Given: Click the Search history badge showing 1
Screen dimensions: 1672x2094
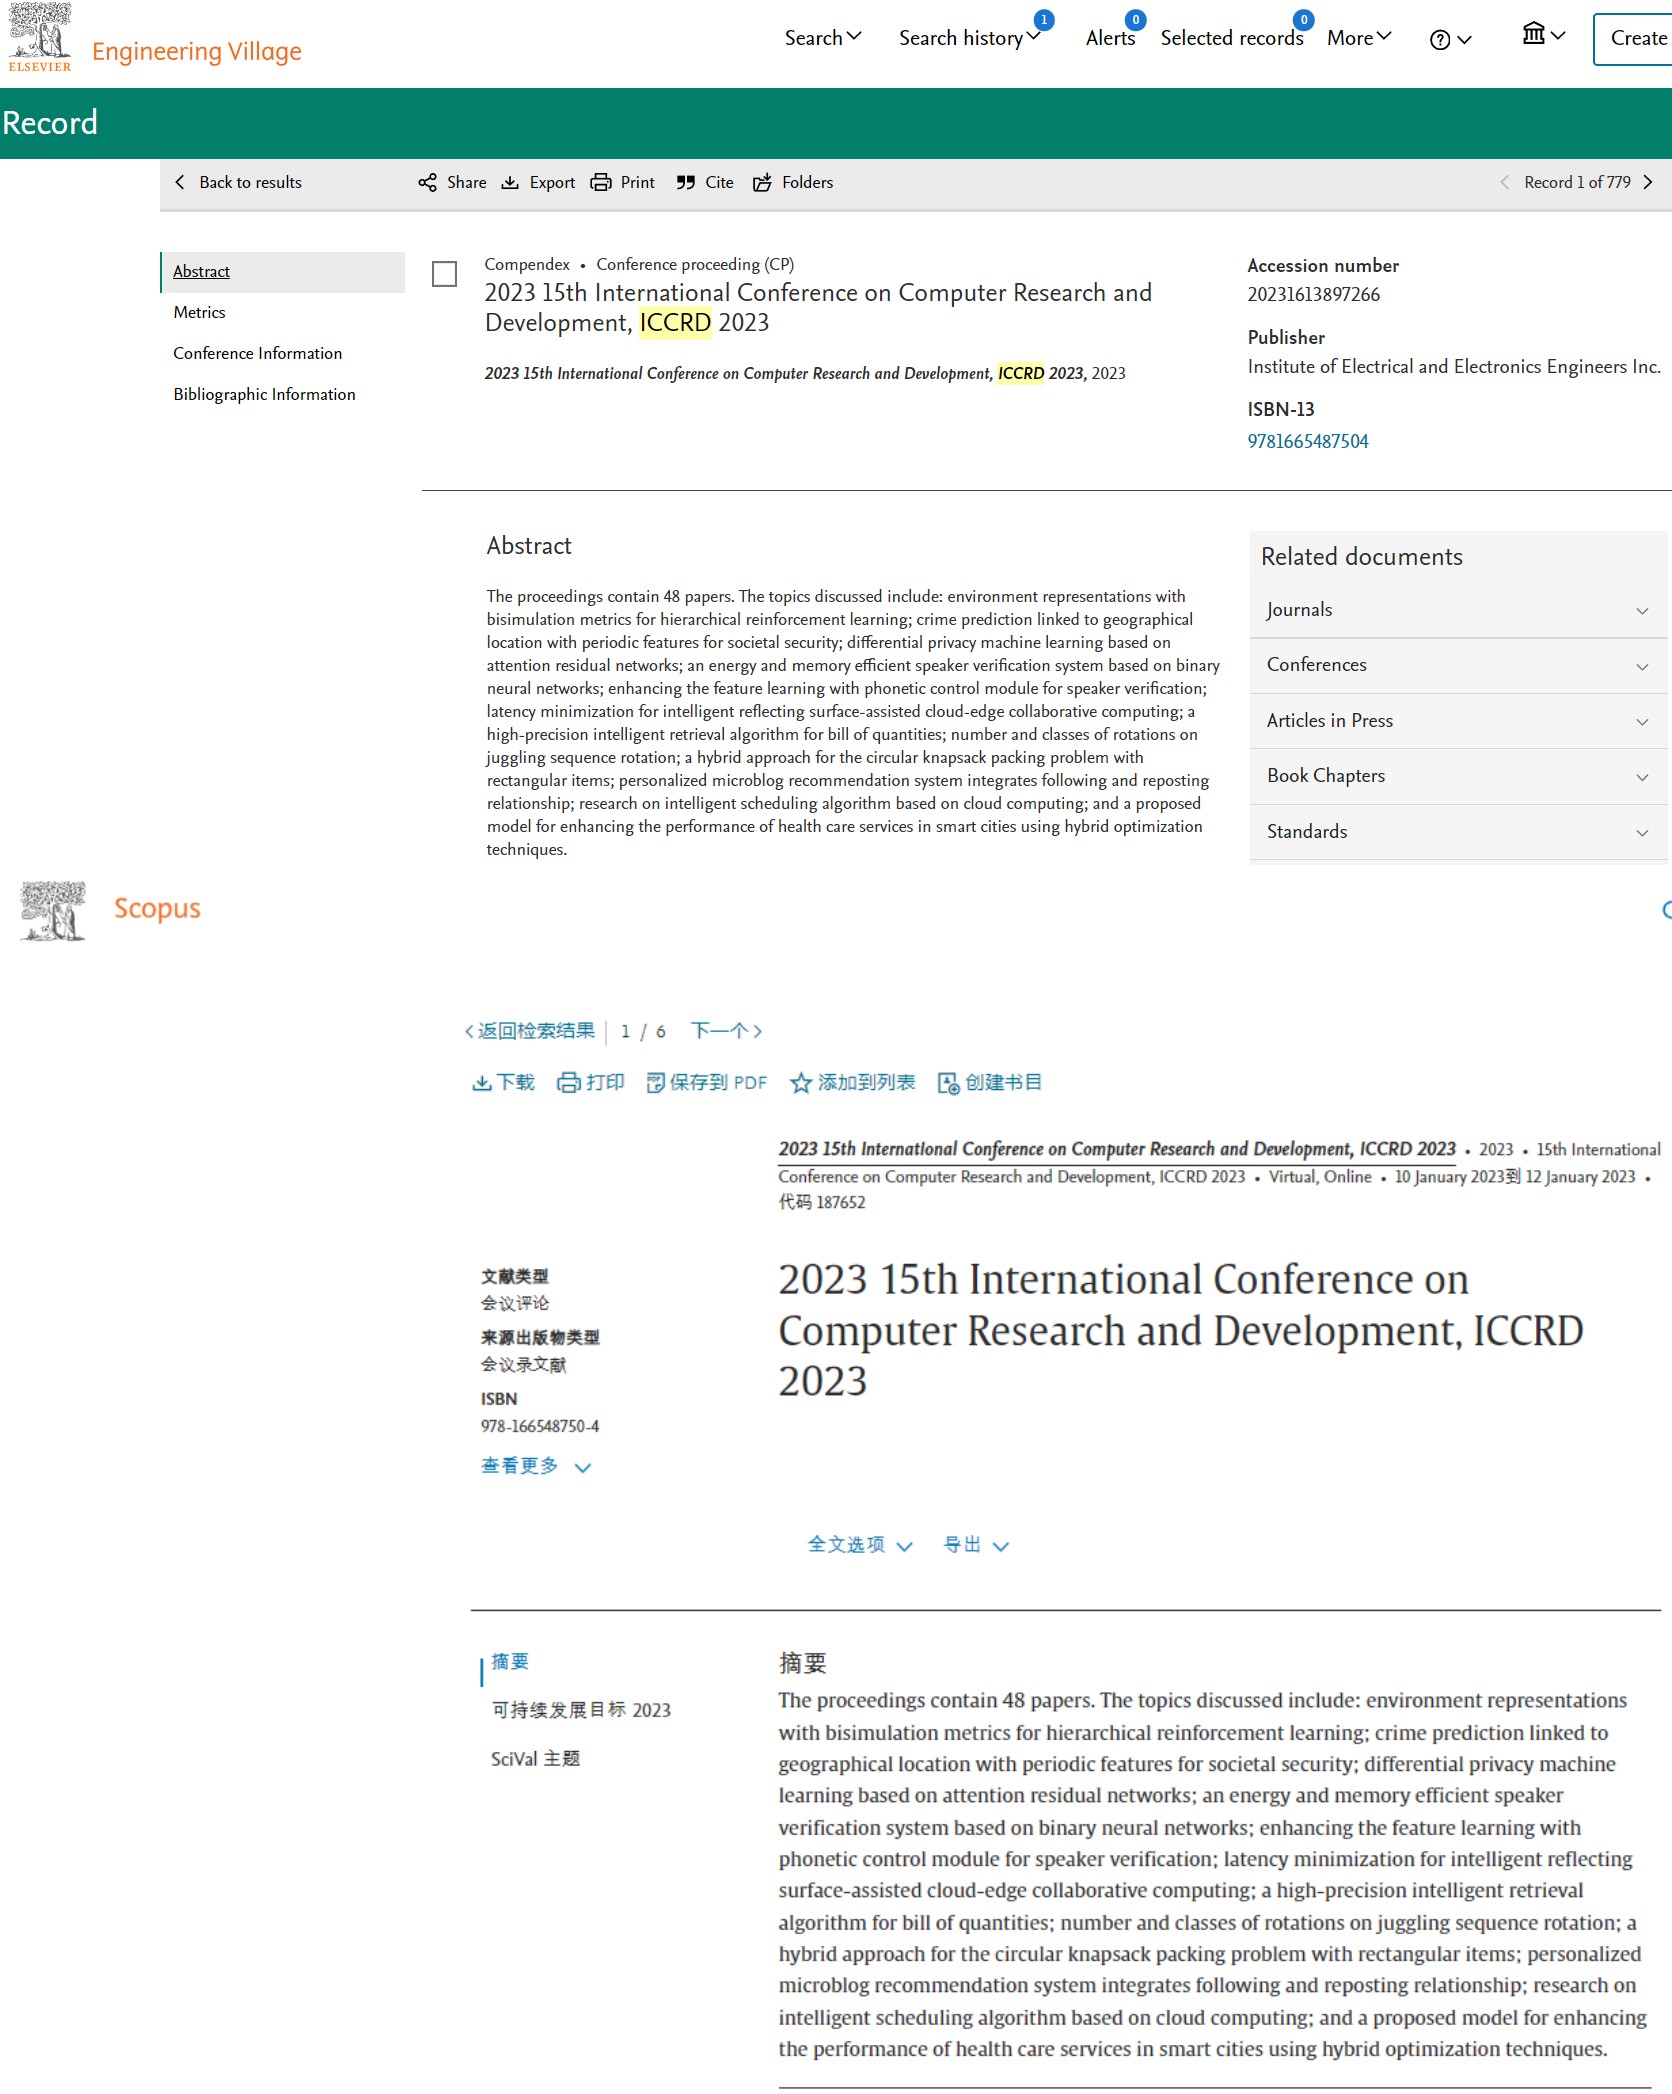Looking at the screenshot, I should [x=1044, y=20].
